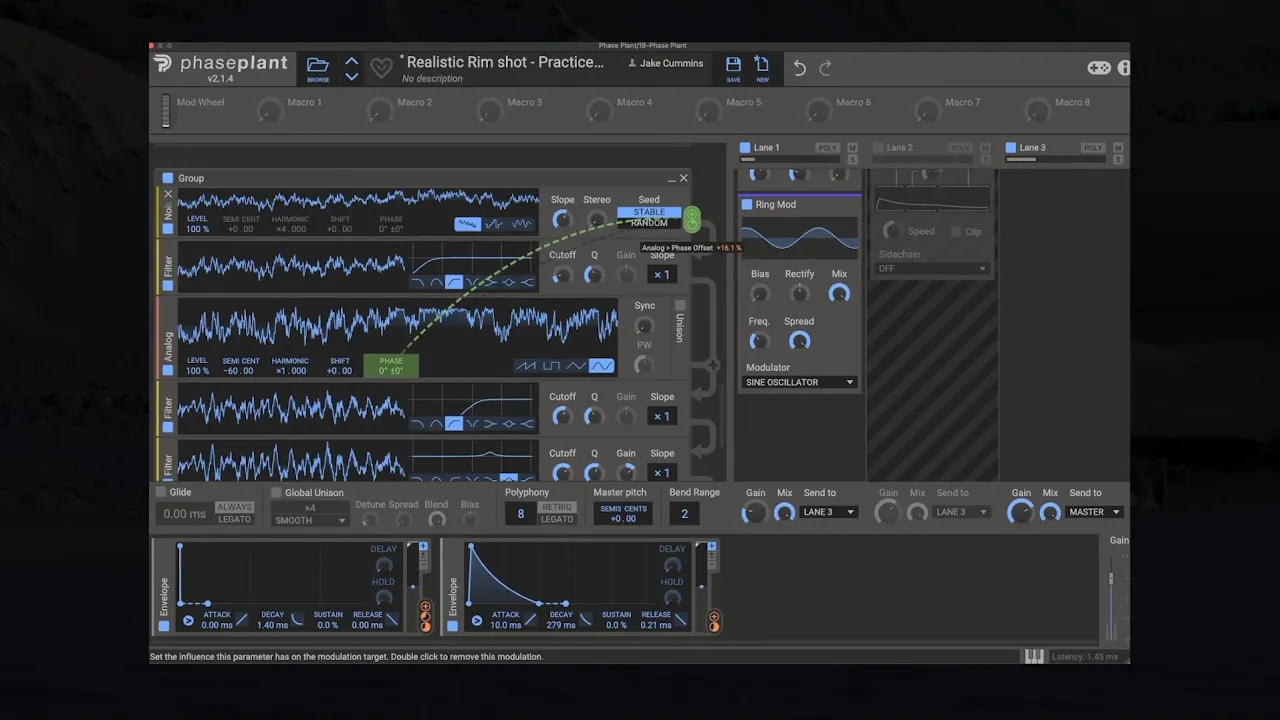Toggle the Clip checkbox in Lane 2
The height and width of the screenshot is (720, 1280).
point(956,231)
